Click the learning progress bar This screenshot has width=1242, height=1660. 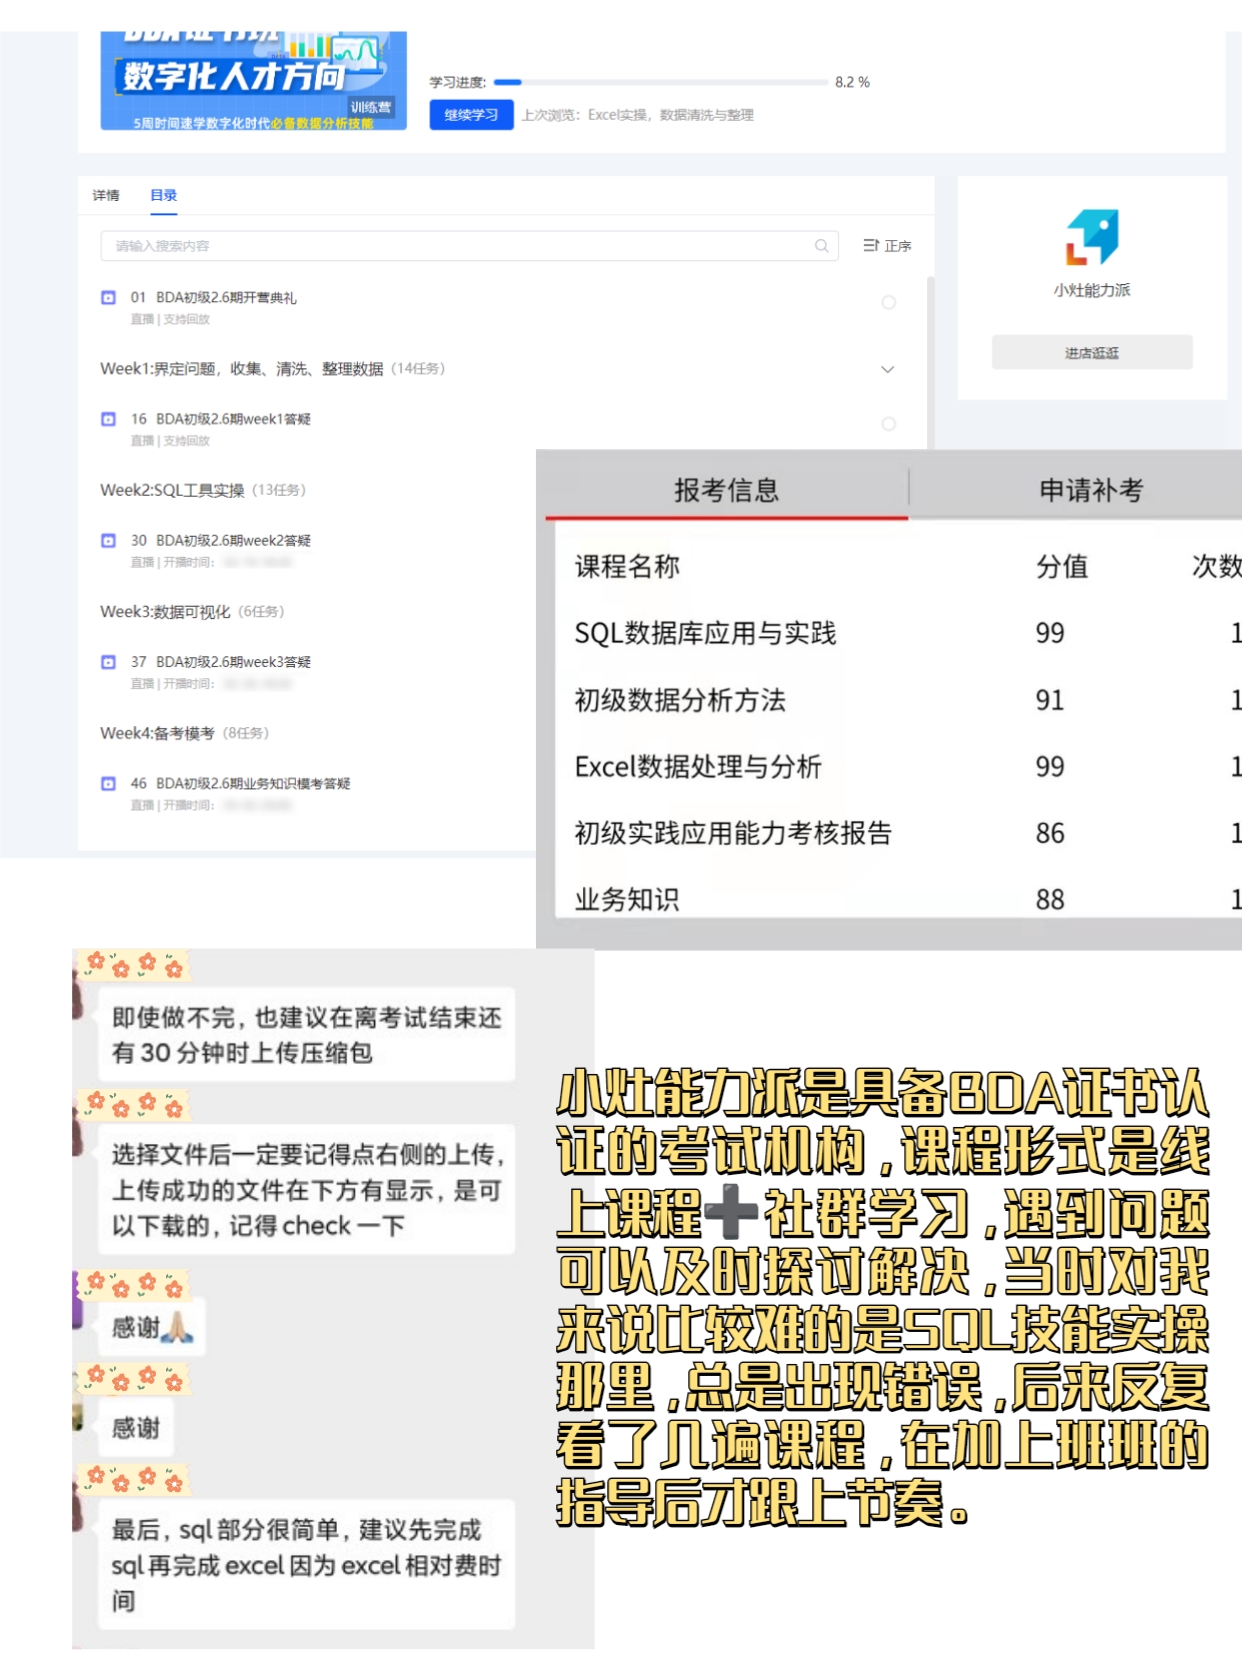660,82
